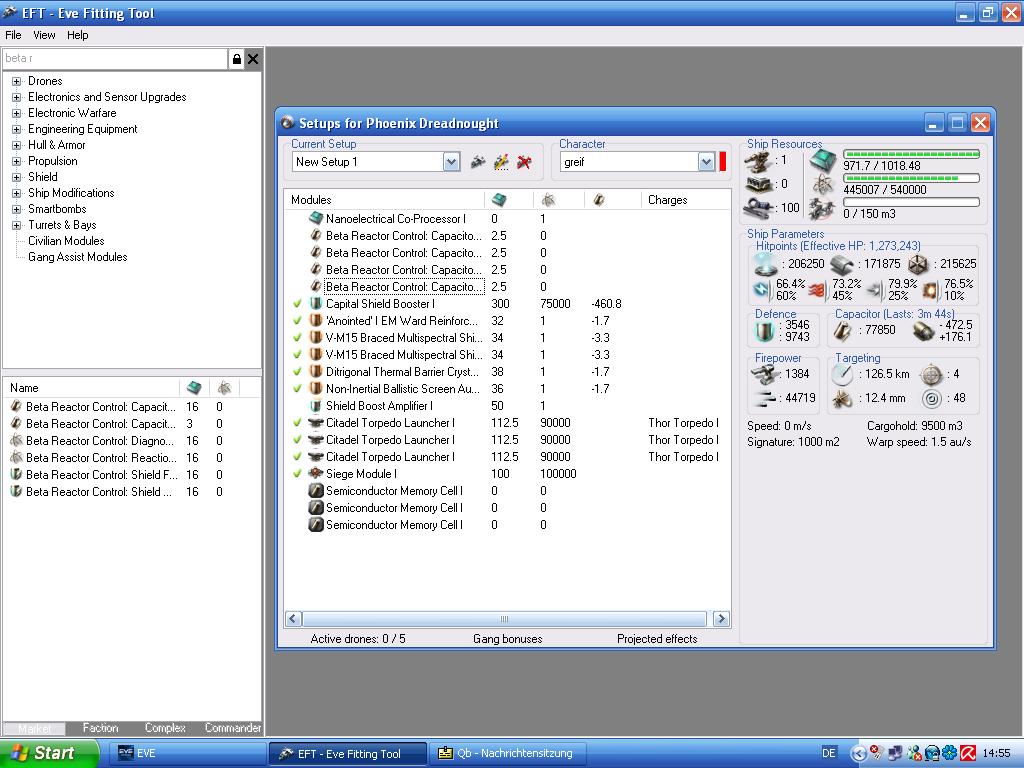1024x768 pixels.
Task: Open the Windows Start button
Action: click(x=50, y=753)
